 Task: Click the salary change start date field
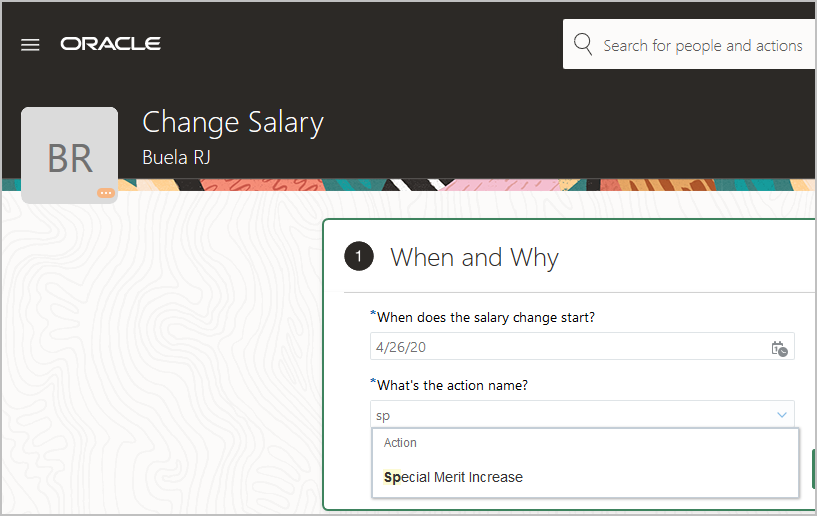click(x=565, y=347)
